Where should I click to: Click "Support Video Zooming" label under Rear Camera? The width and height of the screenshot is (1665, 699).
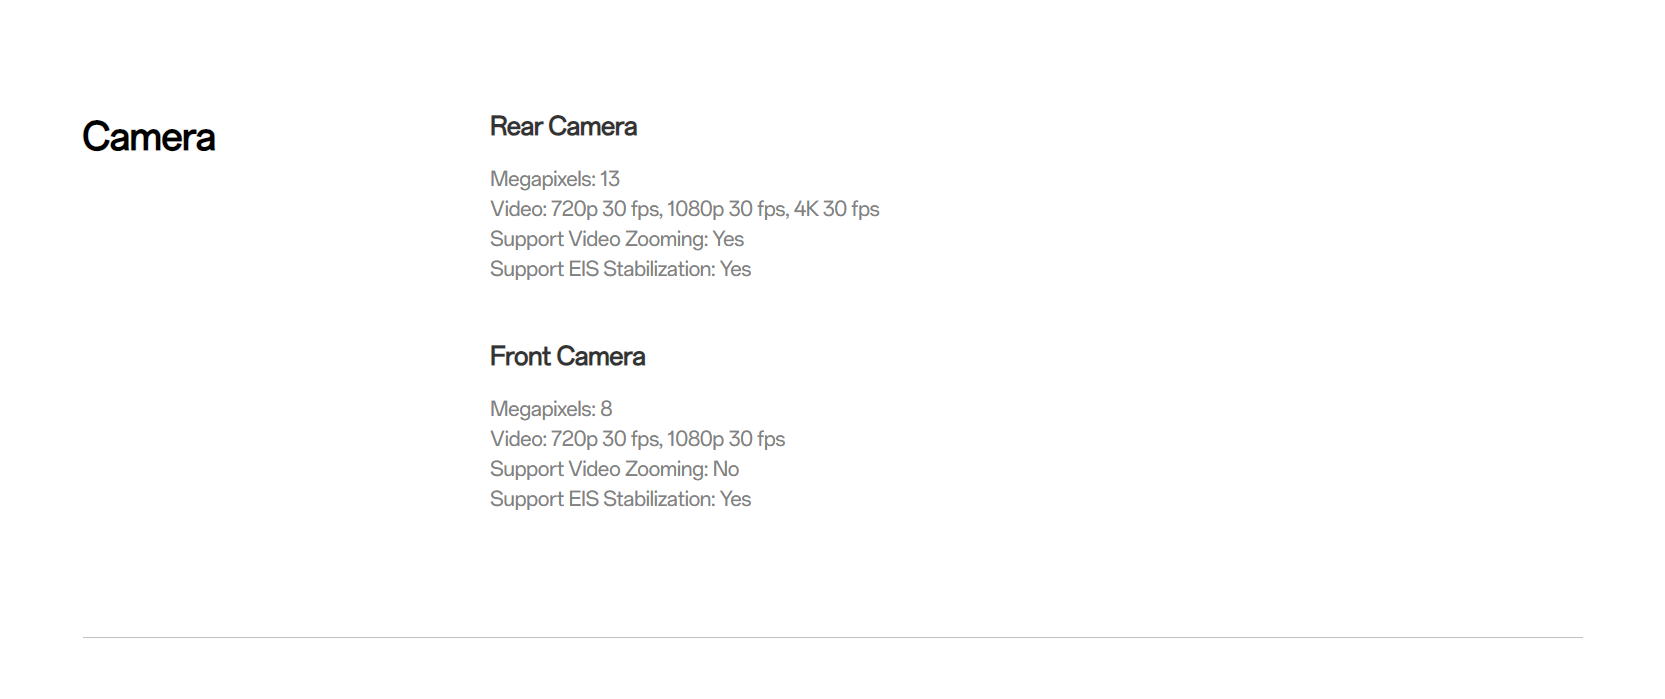click(x=598, y=239)
